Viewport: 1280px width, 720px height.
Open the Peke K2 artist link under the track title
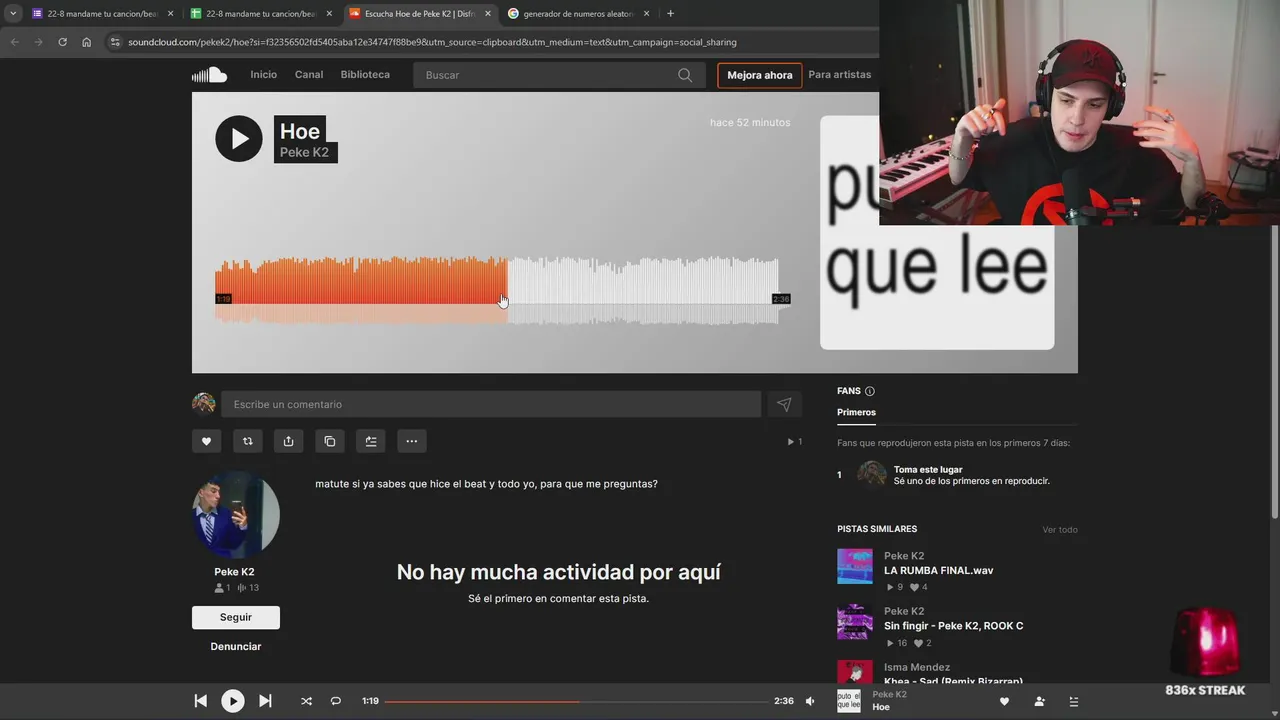[304, 152]
